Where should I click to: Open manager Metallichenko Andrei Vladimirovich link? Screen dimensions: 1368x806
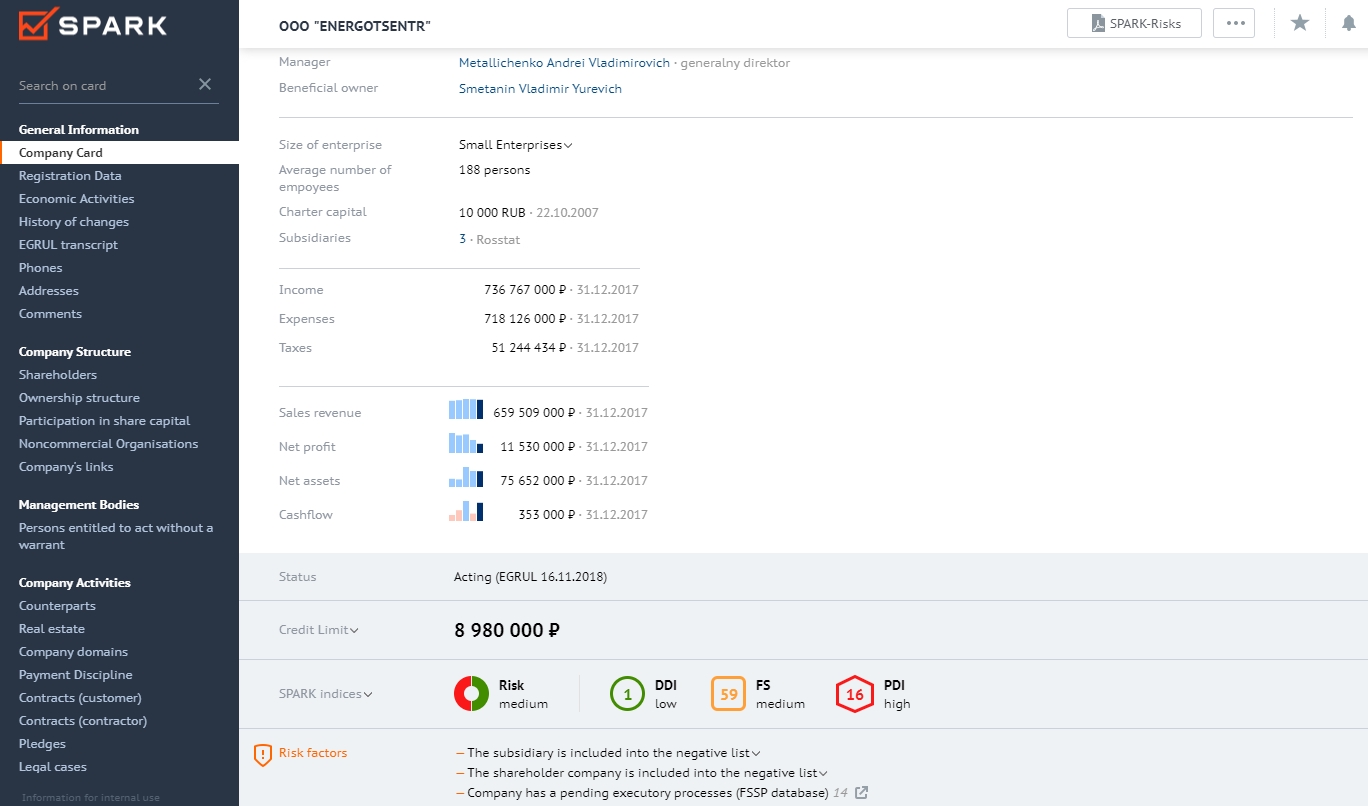(x=564, y=62)
